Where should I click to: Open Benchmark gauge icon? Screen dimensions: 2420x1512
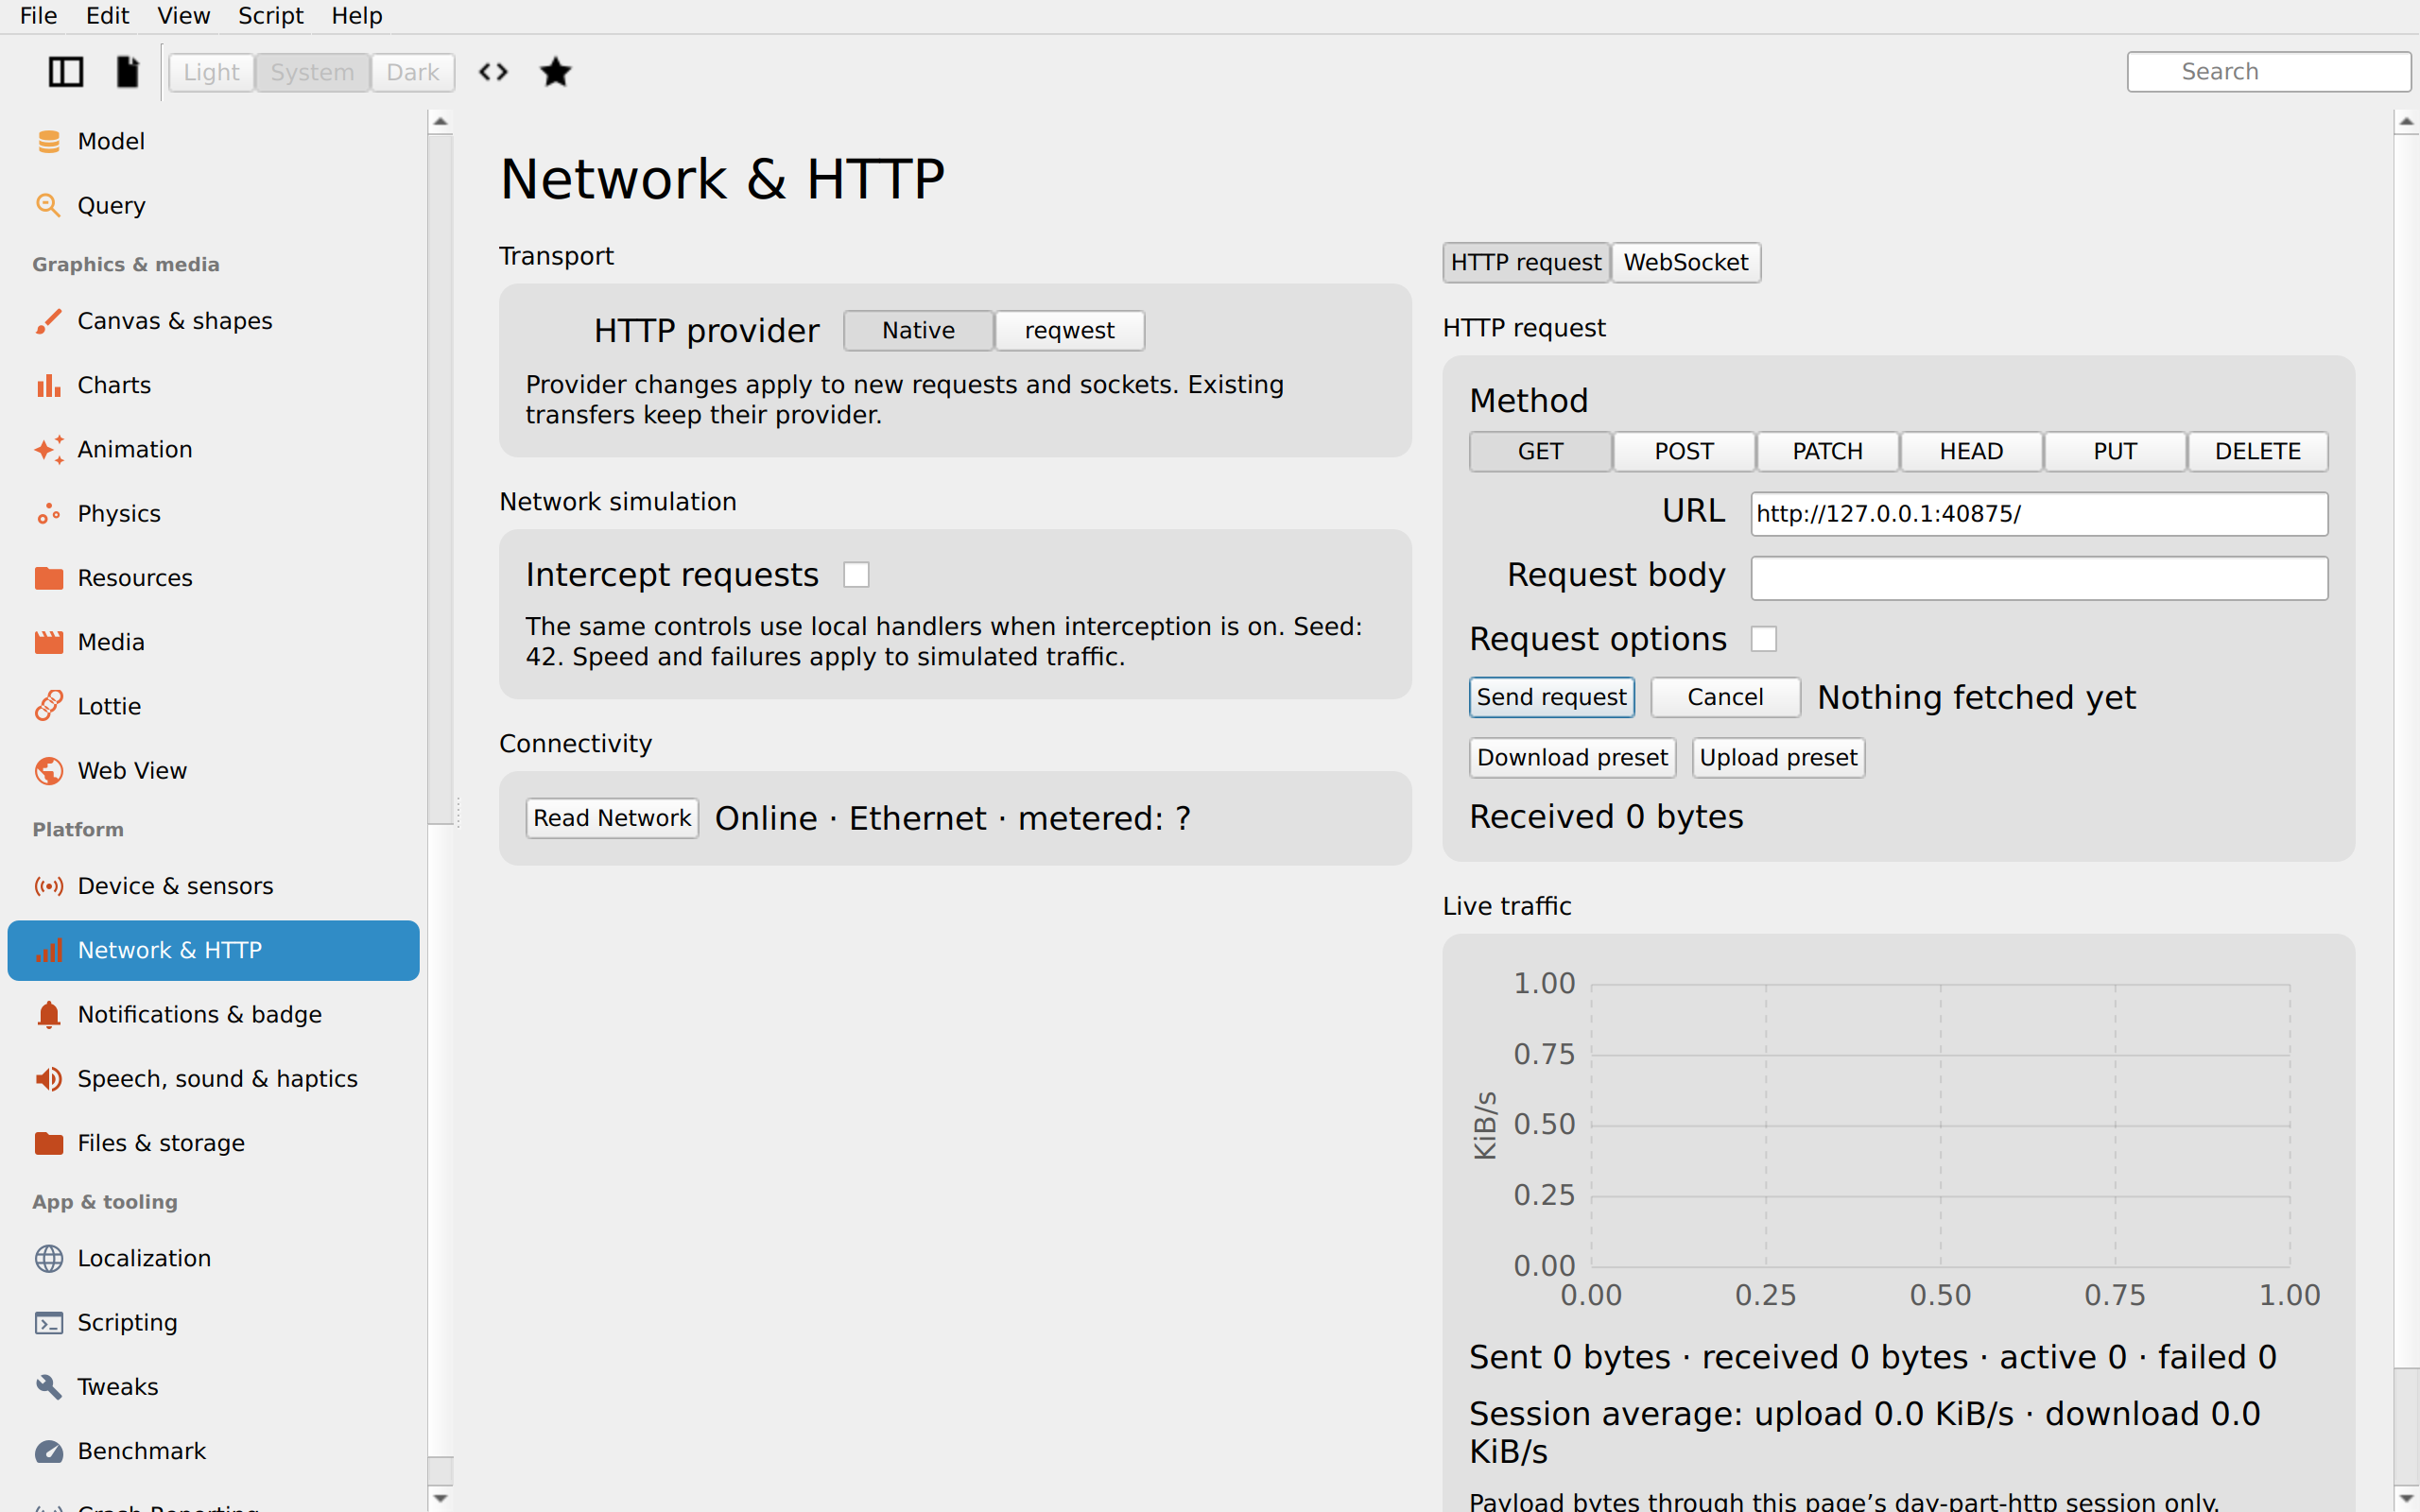48,1451
